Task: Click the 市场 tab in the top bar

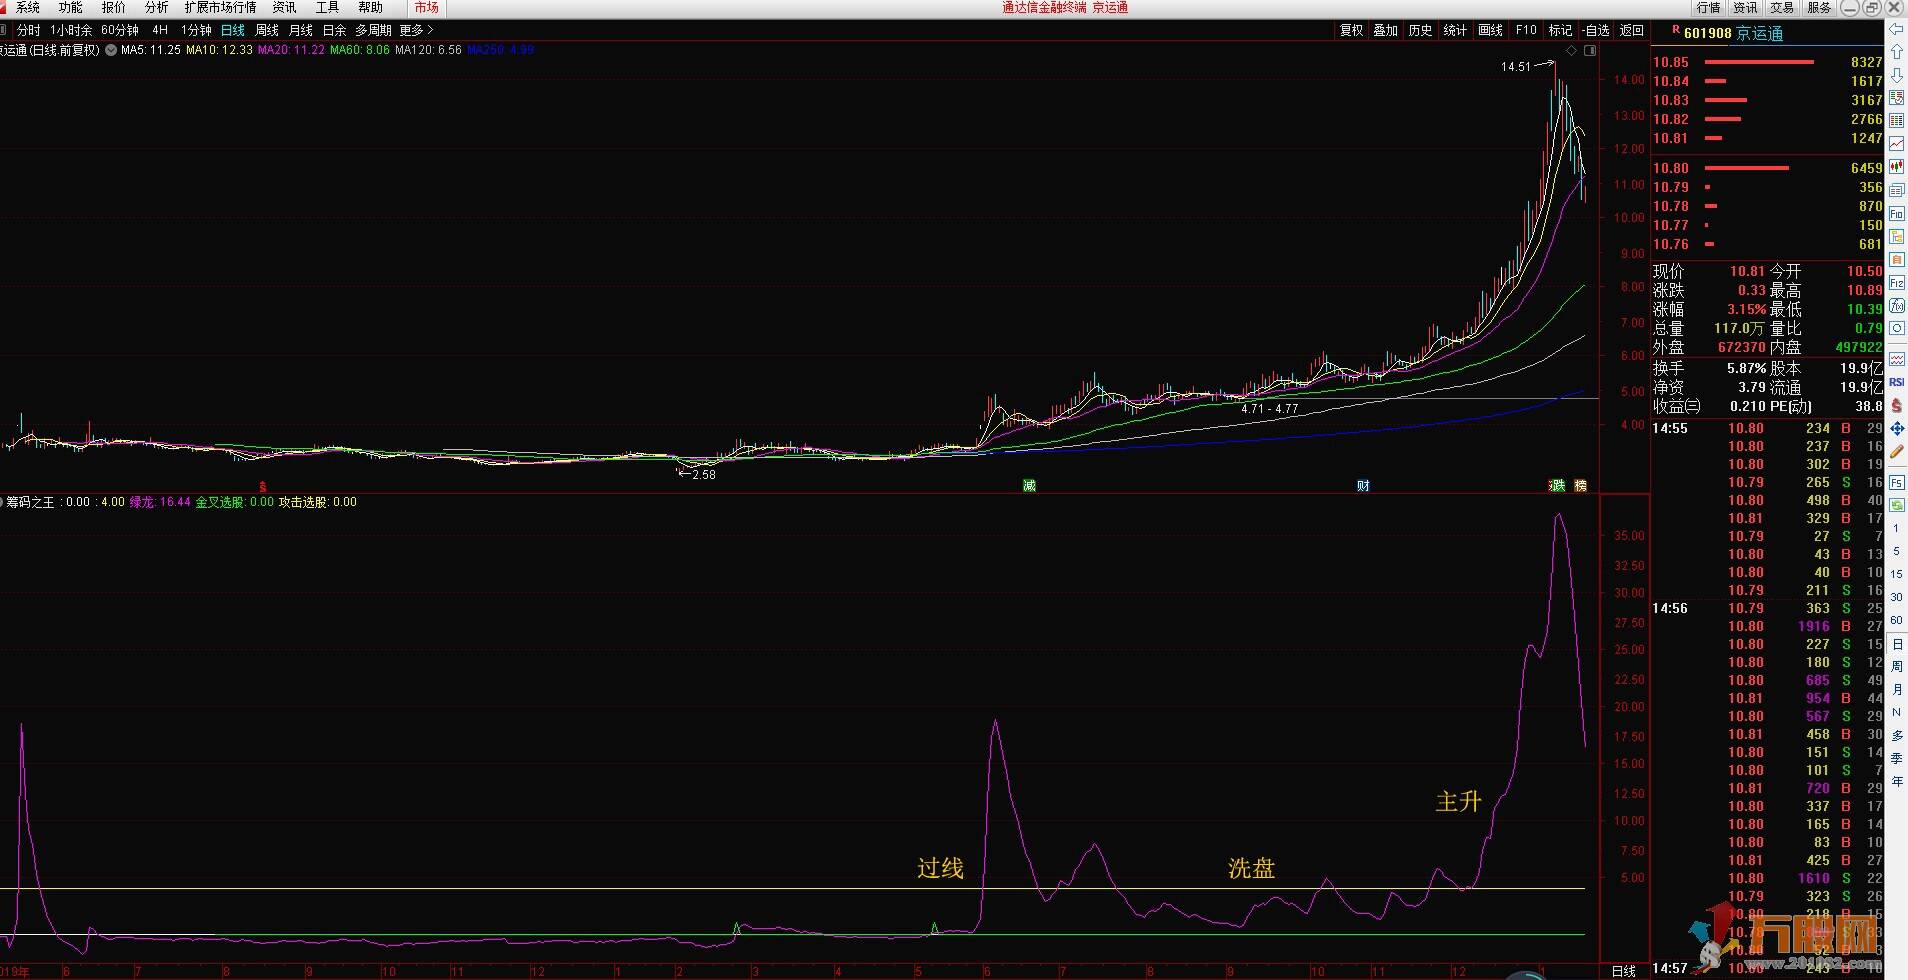Action: [x=427, y=8]
